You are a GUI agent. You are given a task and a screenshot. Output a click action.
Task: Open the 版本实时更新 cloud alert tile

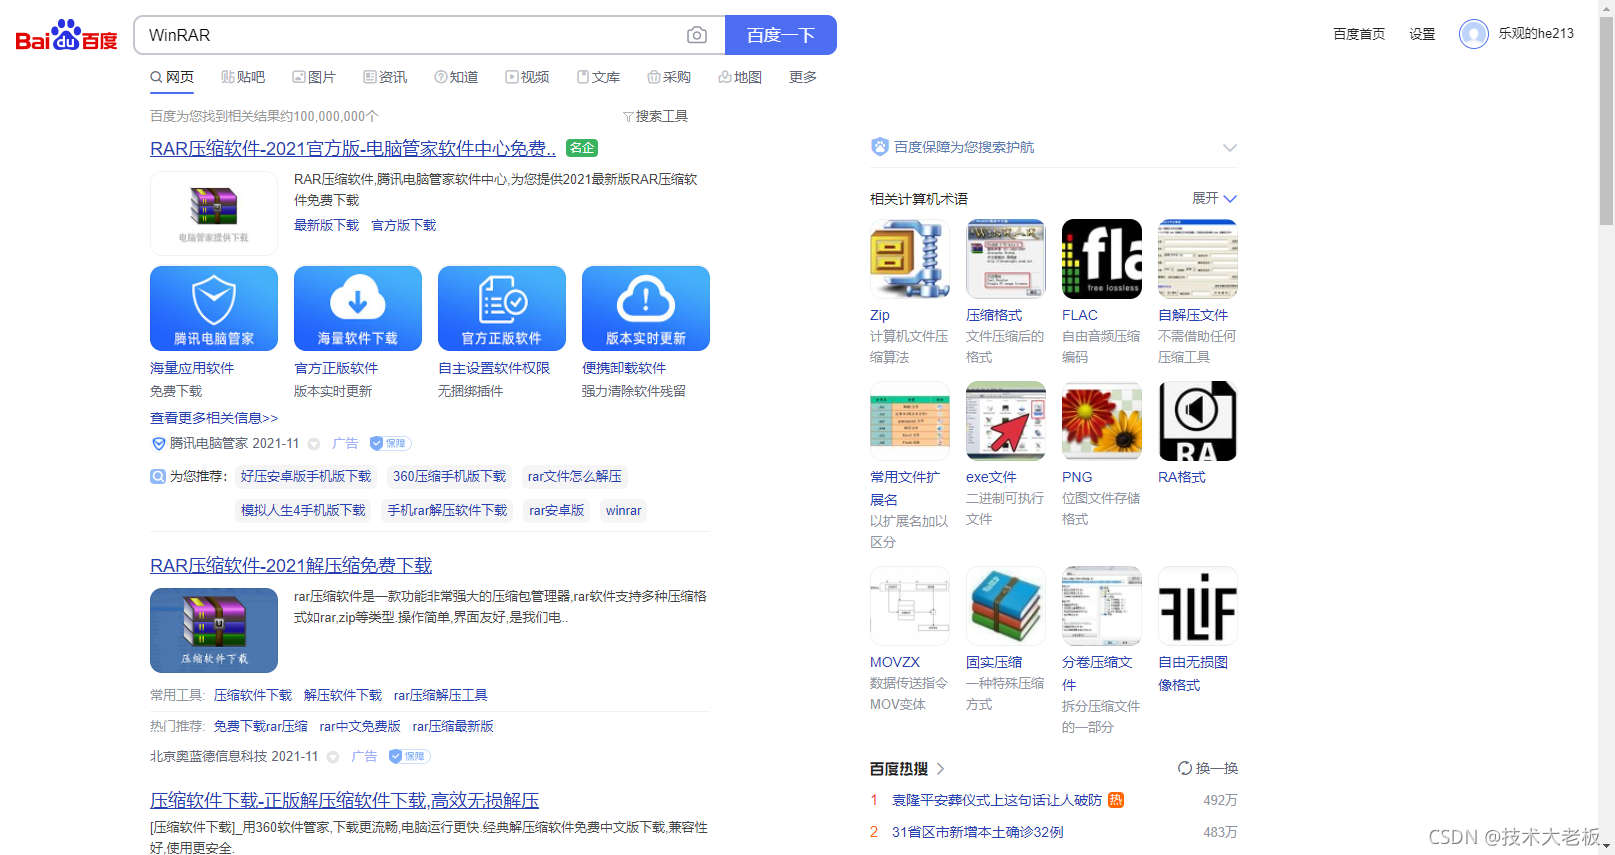coord(646,308)
